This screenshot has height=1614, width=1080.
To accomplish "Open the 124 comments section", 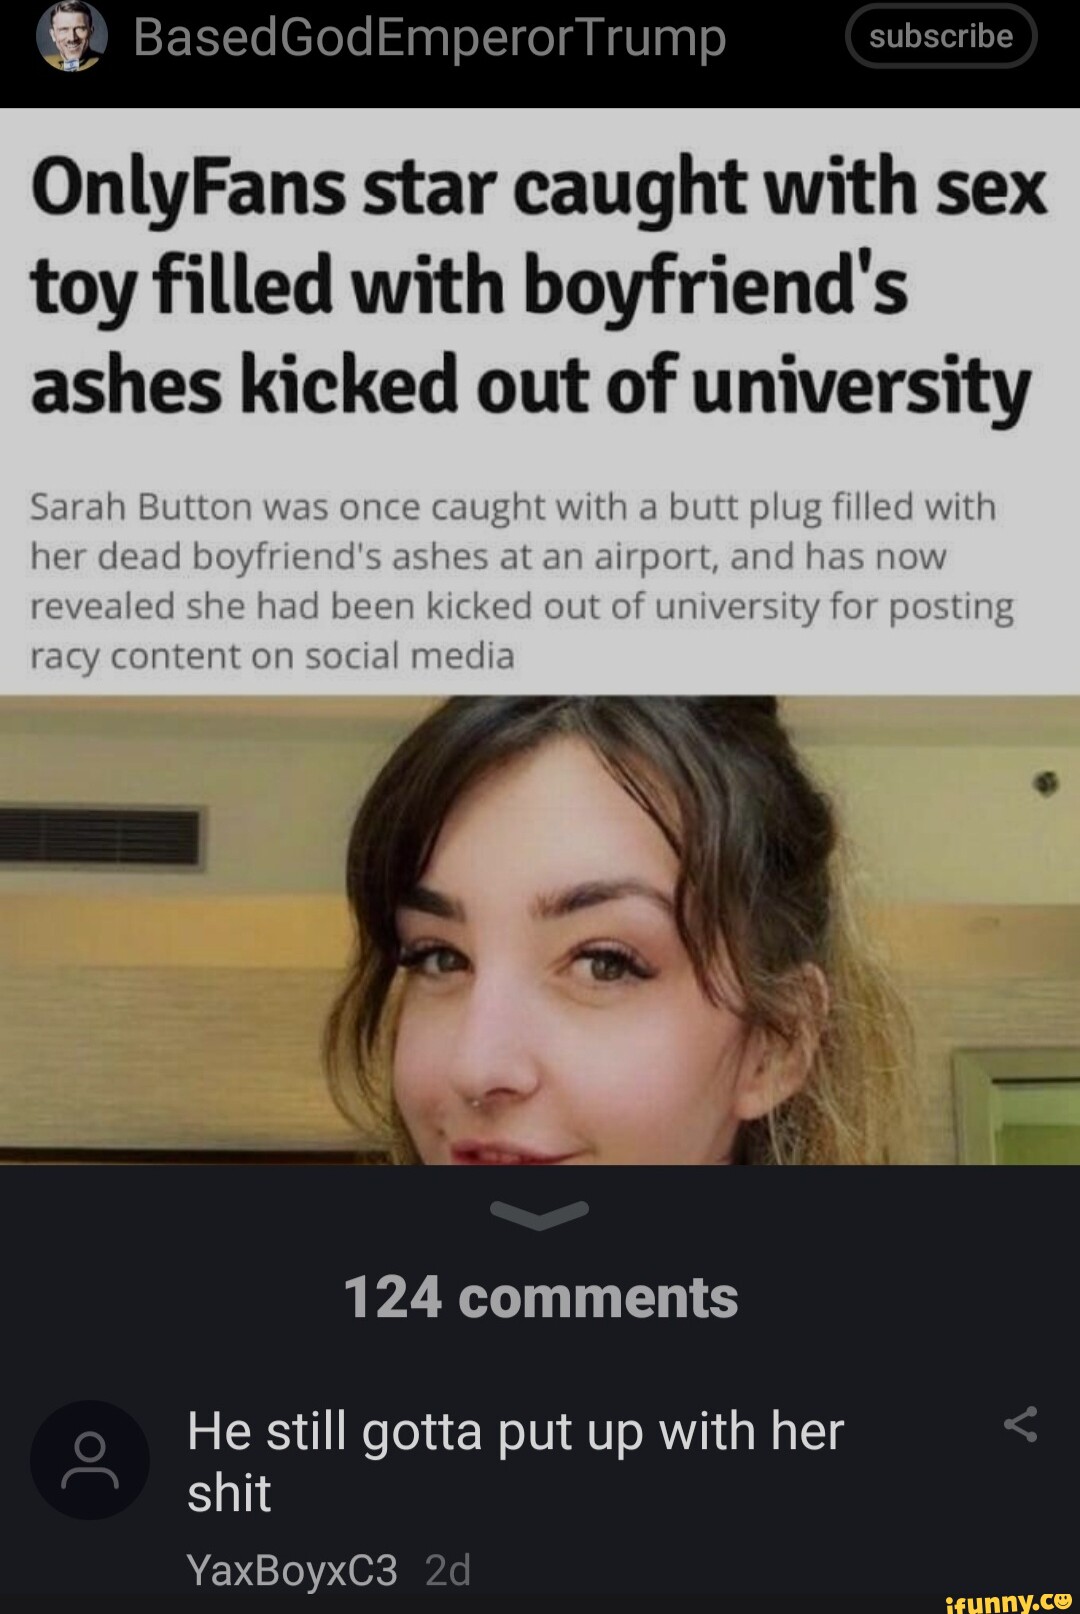I will 540,1297.
